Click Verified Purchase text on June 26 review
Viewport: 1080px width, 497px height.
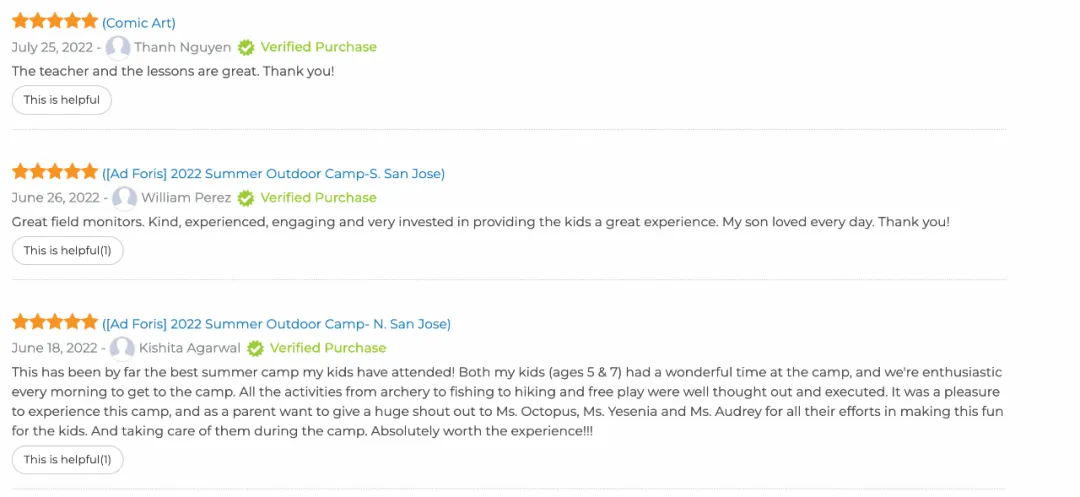[318, 198]
